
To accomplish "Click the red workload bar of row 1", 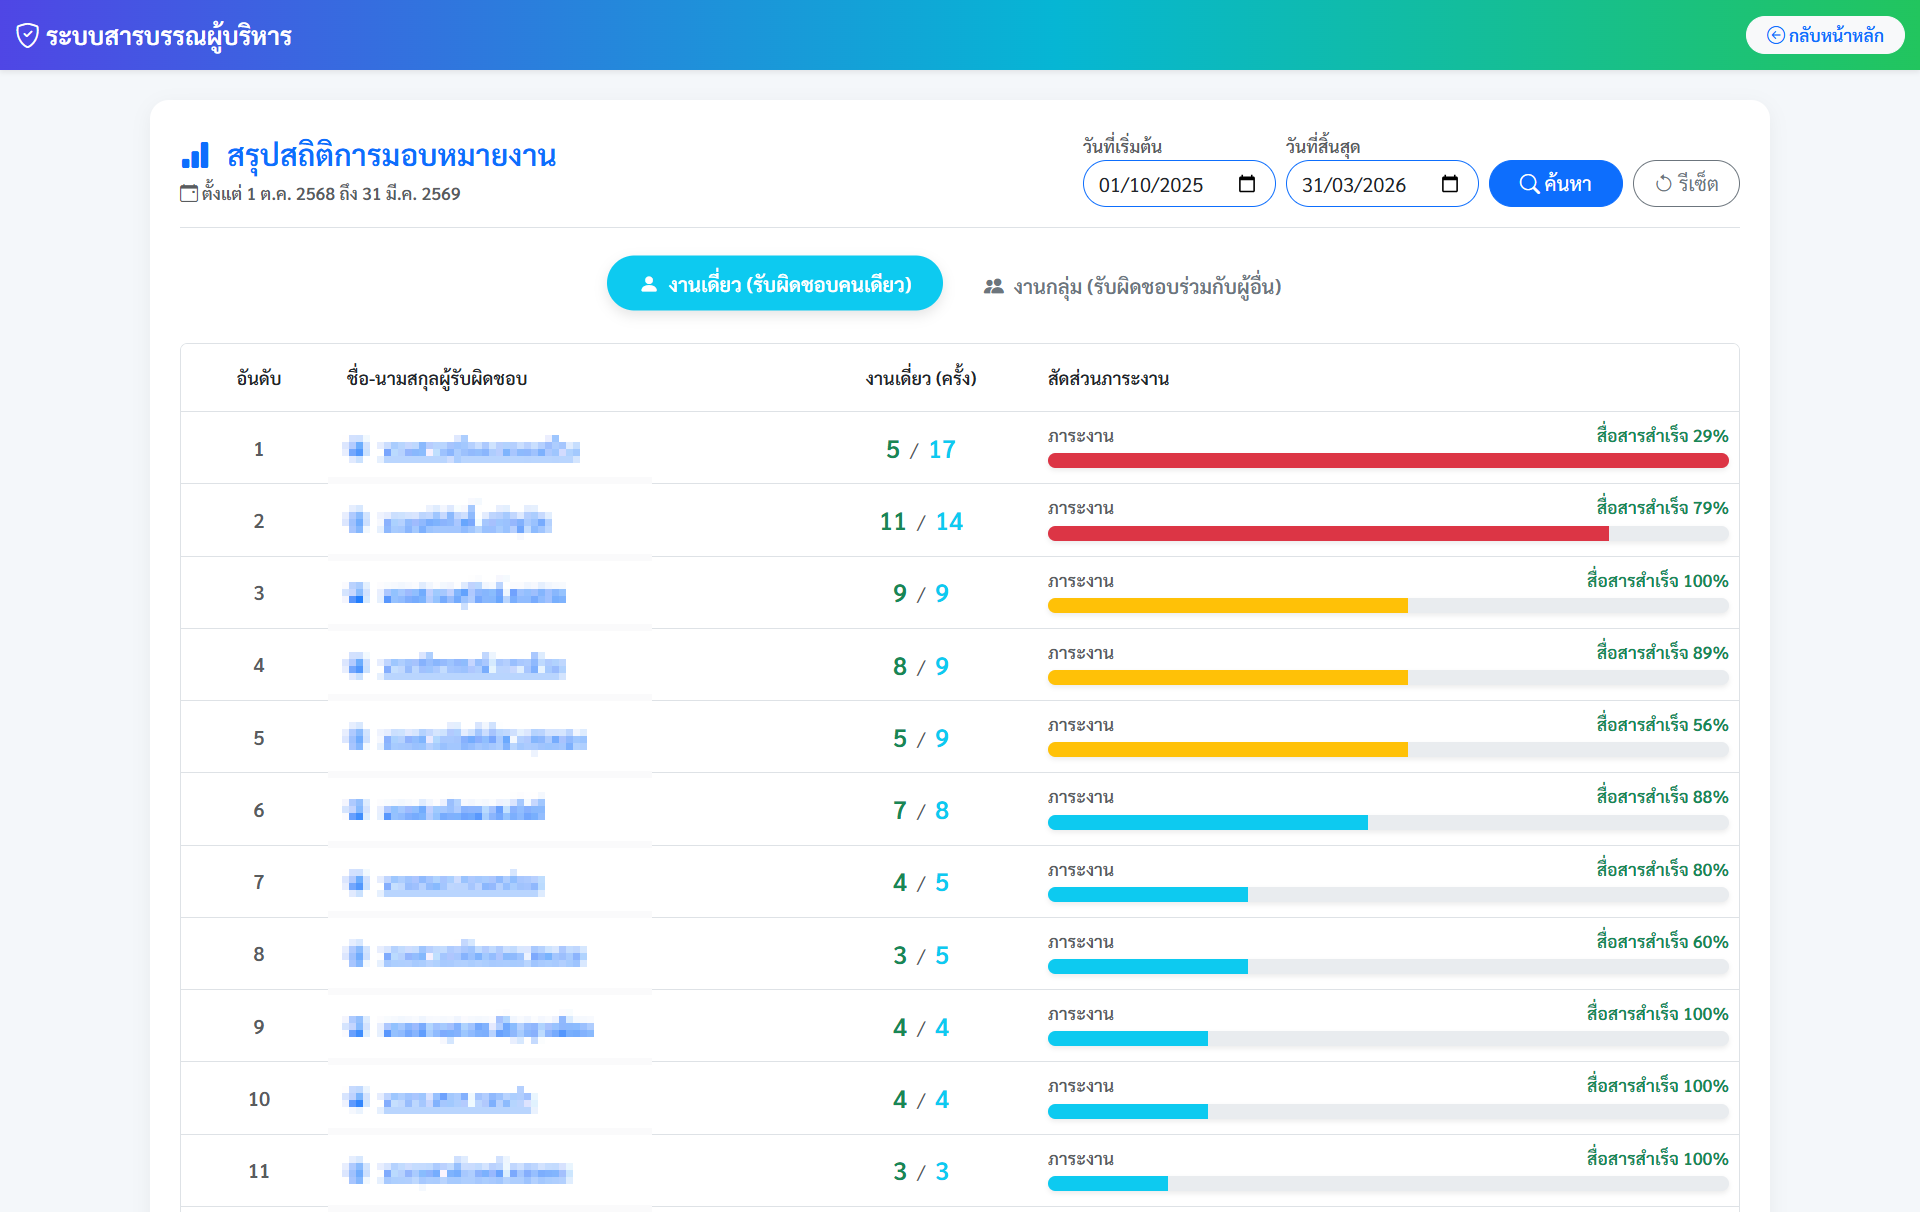I will pyautogui.click(x=1387, y=461).
